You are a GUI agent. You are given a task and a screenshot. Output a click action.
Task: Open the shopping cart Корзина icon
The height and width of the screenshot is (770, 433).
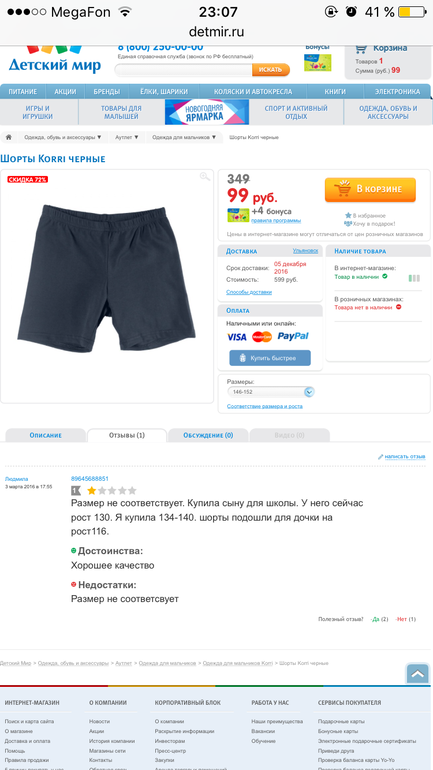[x=361, y=49]
